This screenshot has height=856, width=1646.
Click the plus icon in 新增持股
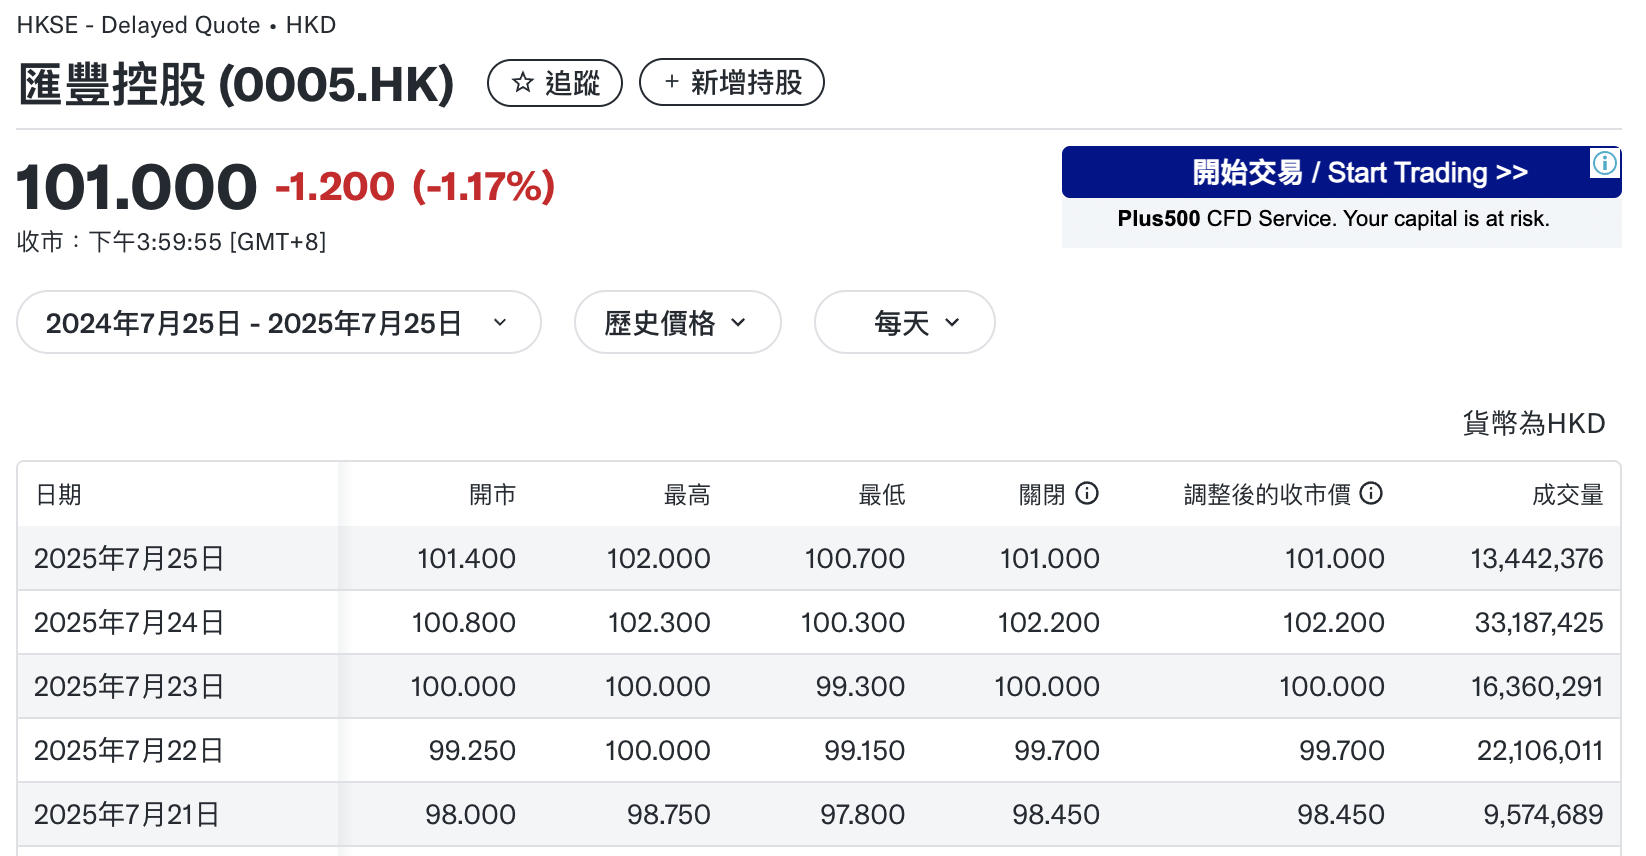(671, 82)
